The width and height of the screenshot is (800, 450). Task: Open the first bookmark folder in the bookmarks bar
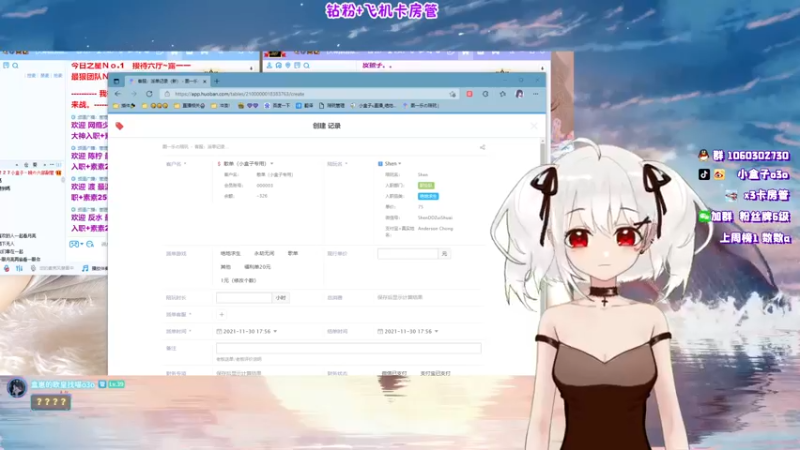pyautogui.click(x=124, y=106)
